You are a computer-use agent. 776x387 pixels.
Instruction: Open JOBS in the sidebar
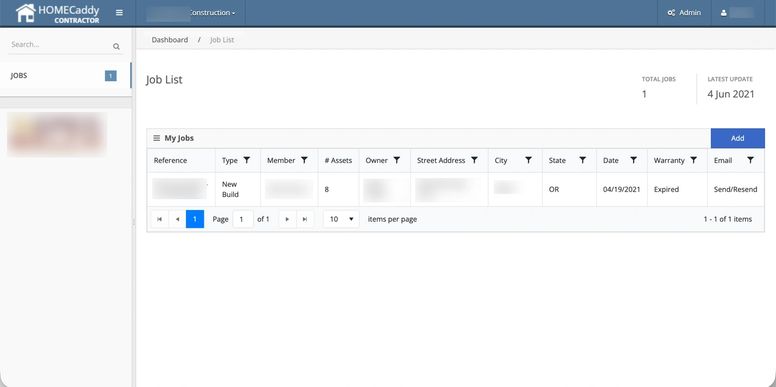click(65, 76)
